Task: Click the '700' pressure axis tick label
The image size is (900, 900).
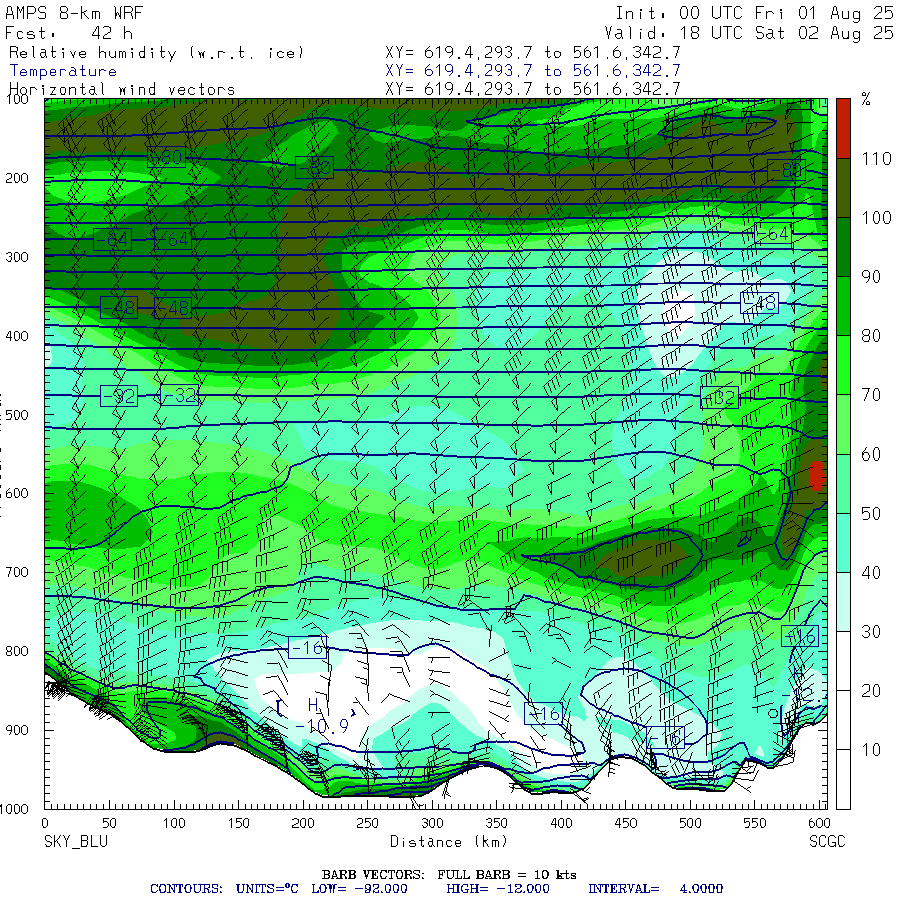Action: 17,572
